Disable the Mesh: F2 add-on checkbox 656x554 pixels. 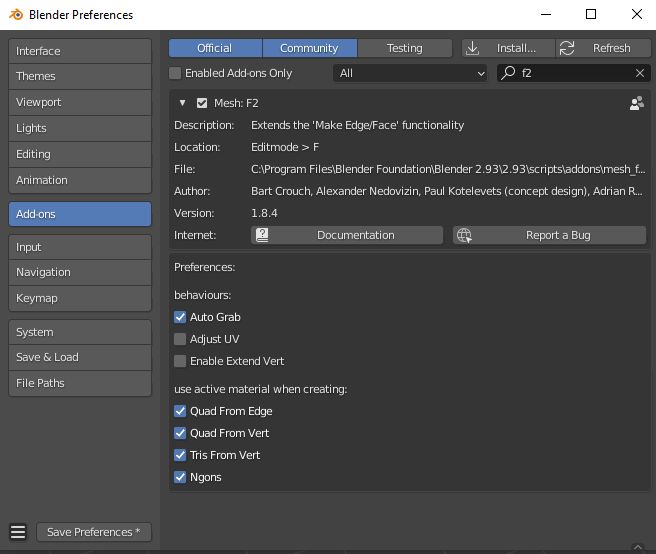click(202, 103)
